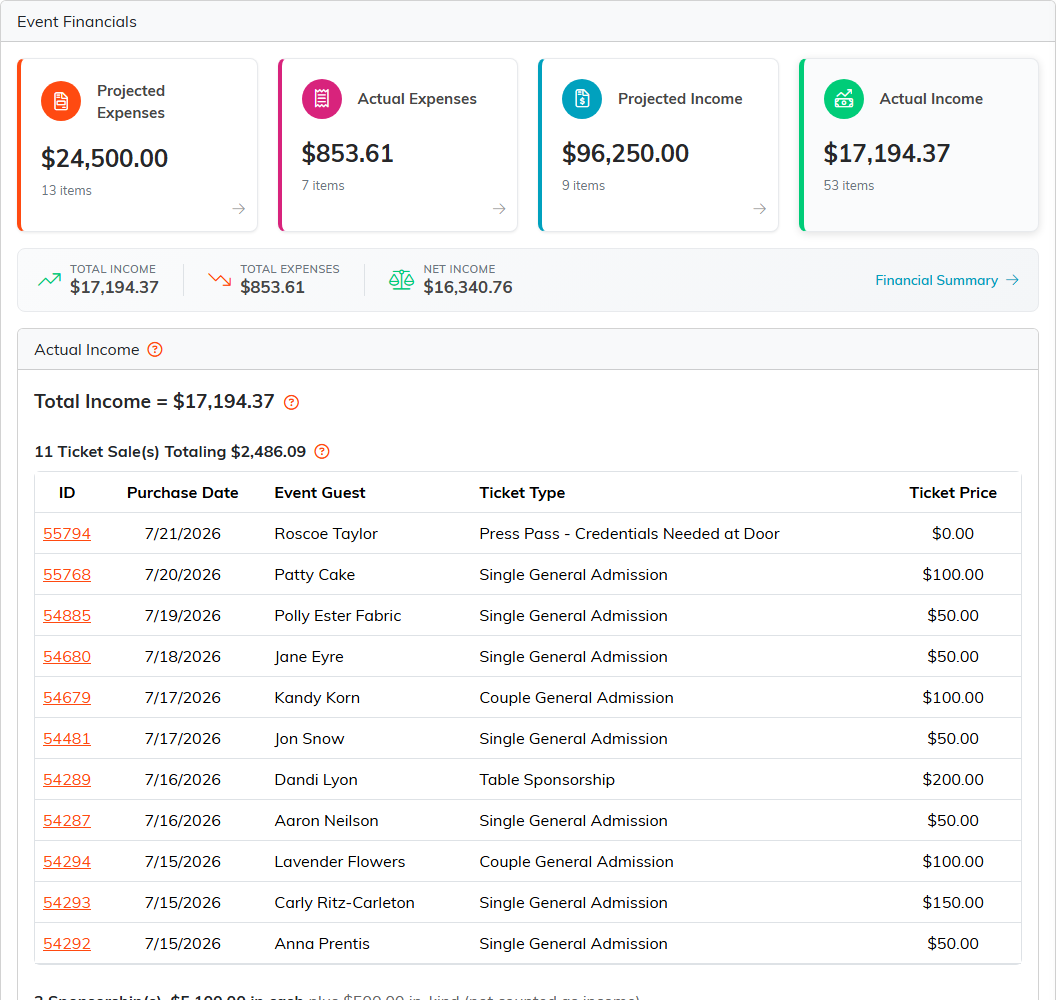1056x1000 pixels.
Task: Open ticket ID 54289
Action: (x=67, y=780)
